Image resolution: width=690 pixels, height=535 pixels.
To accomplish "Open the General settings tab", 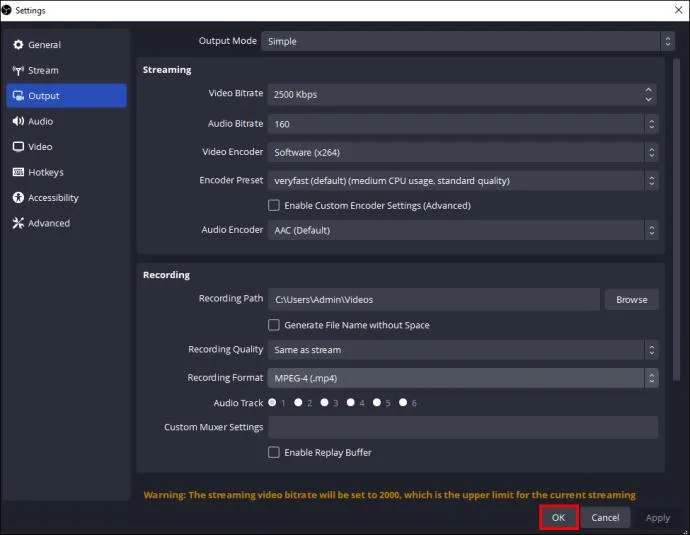I will click(66, 45).
